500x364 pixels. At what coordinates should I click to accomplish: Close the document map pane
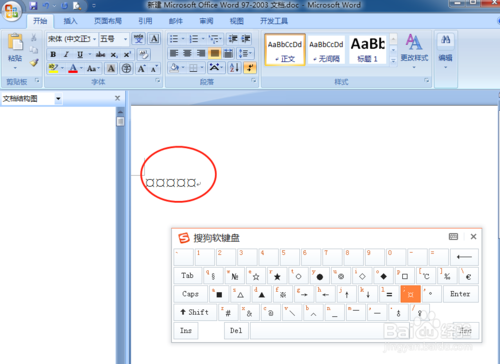[x=117, y=98]
